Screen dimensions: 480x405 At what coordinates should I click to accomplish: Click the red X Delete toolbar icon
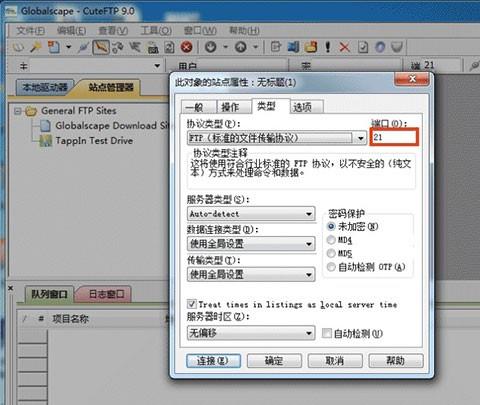(345, 47)
